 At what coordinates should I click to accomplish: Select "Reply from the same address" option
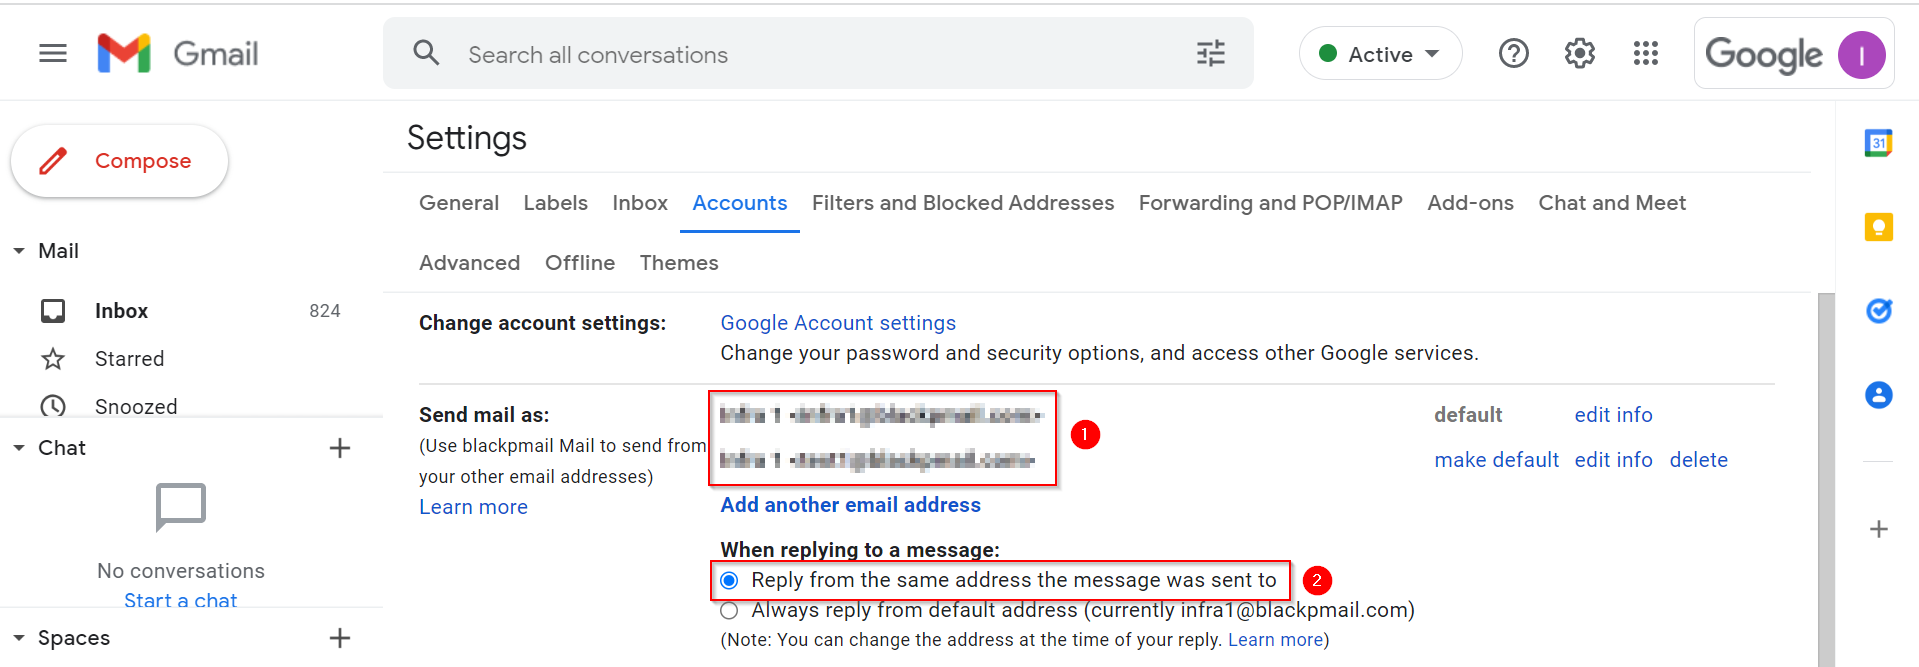point(729,581)
